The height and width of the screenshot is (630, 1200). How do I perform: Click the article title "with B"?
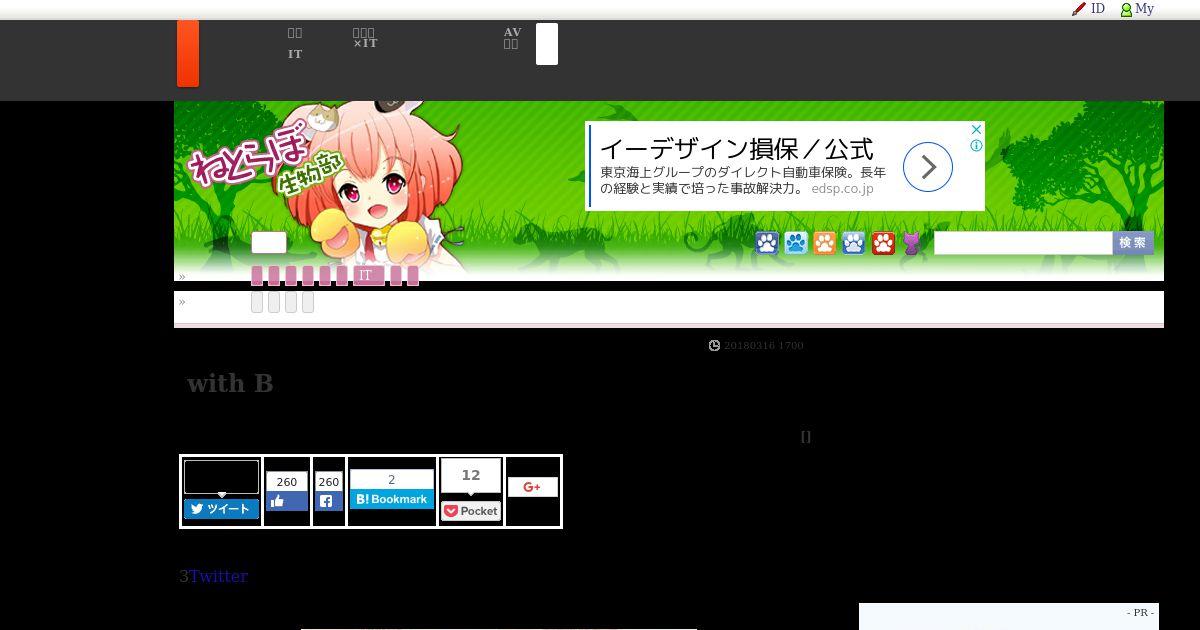[230, 383]
